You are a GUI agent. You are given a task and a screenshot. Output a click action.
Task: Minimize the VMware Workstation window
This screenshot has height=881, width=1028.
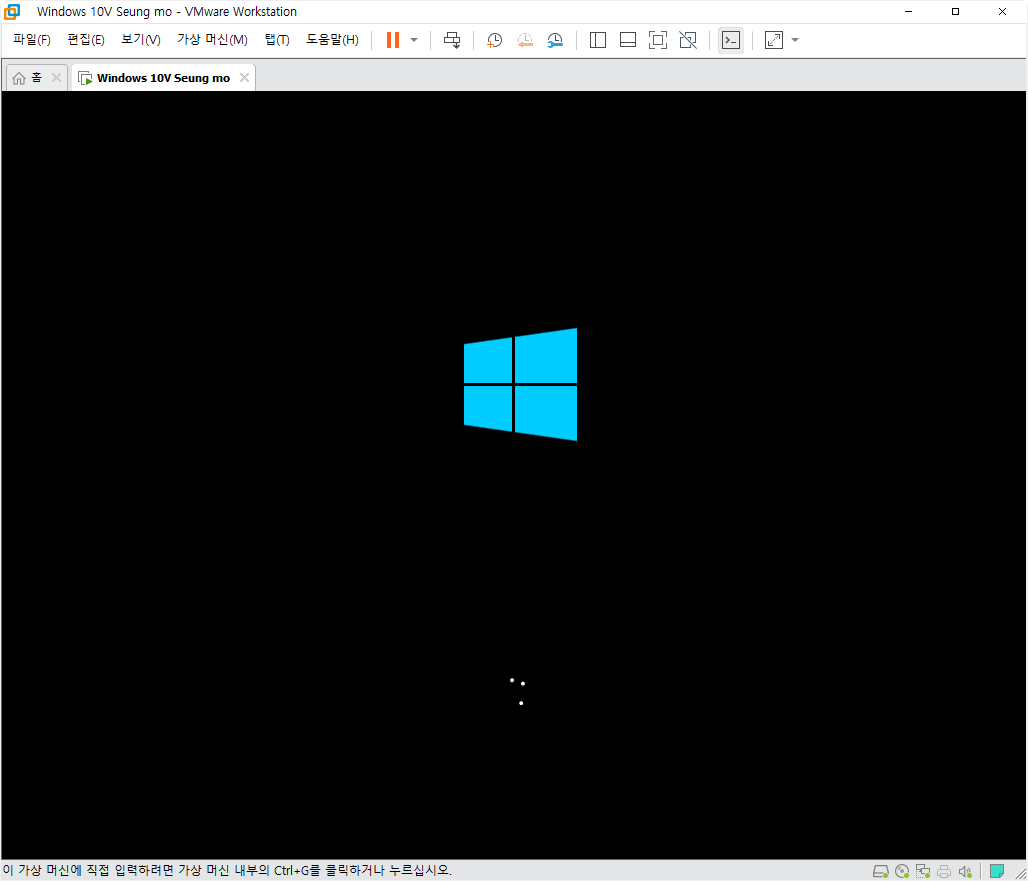pos(909,12)
